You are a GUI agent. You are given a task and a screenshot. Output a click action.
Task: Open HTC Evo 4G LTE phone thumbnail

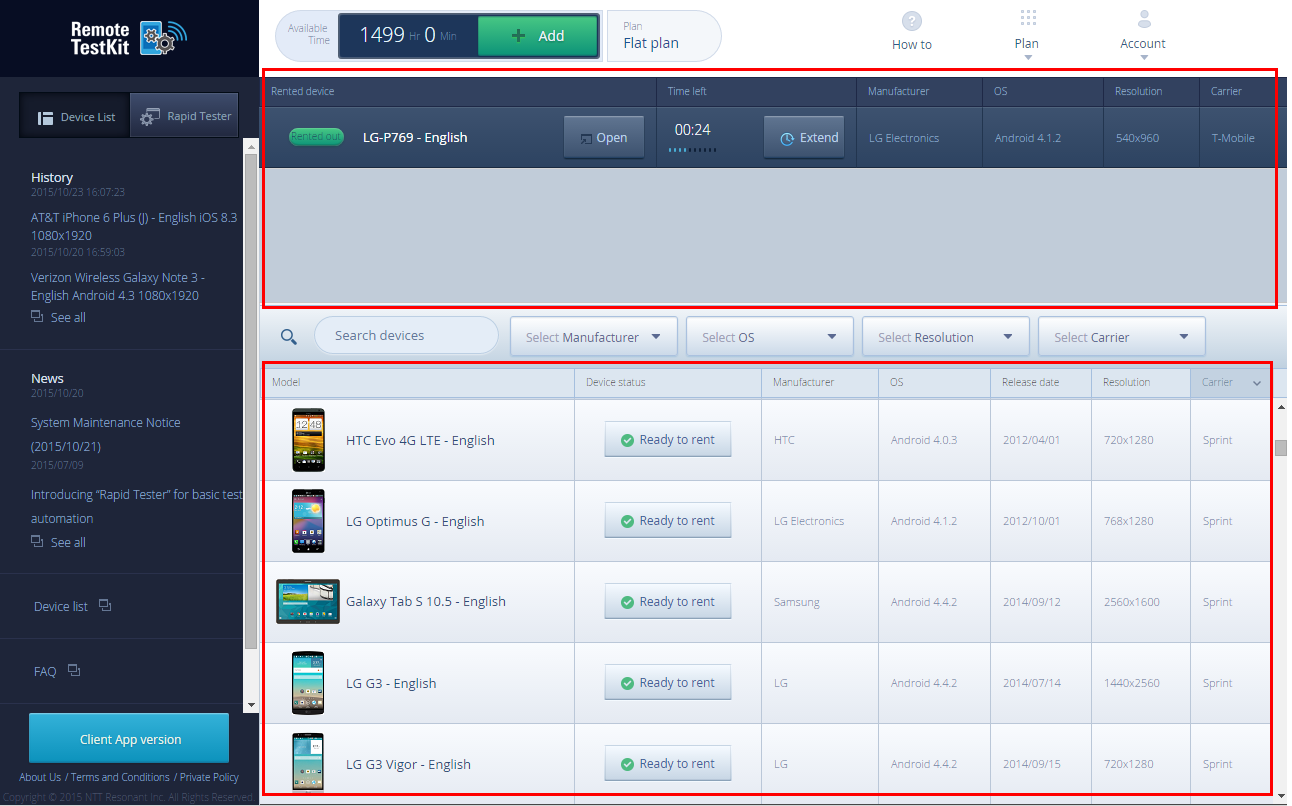pos(308,440)
